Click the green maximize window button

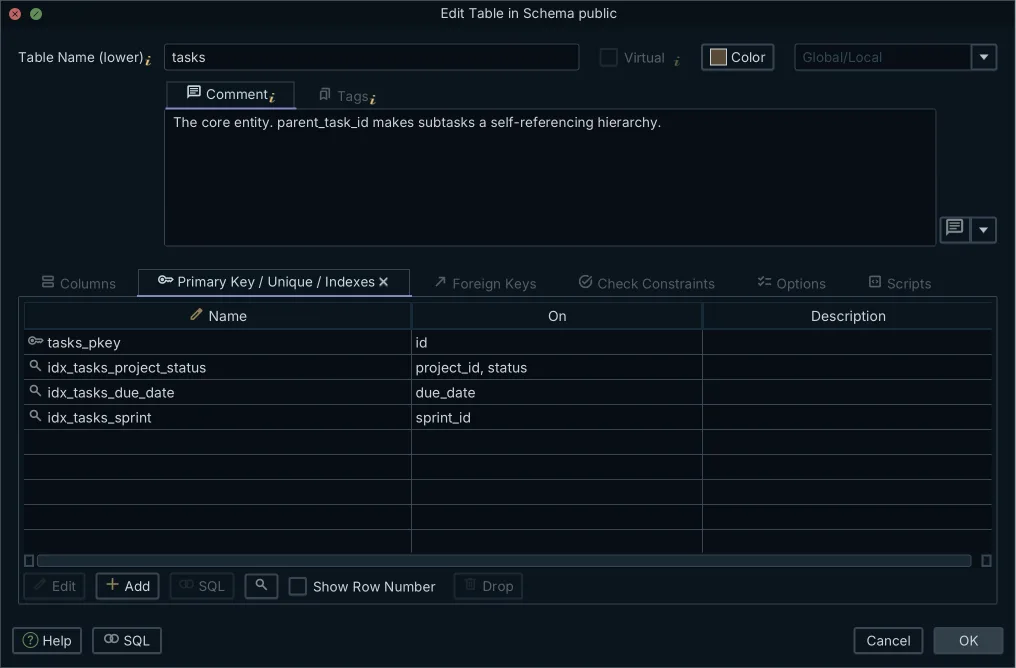pos(36,14)
